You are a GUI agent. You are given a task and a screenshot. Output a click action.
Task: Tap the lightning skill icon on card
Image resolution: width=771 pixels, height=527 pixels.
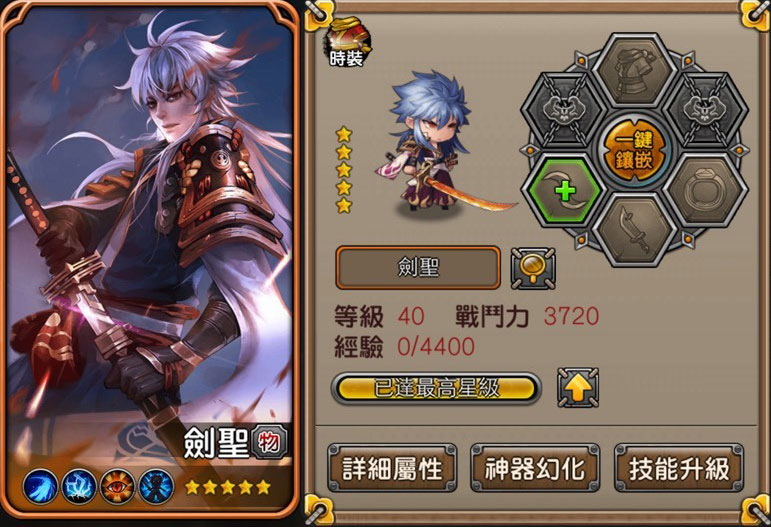79,487
